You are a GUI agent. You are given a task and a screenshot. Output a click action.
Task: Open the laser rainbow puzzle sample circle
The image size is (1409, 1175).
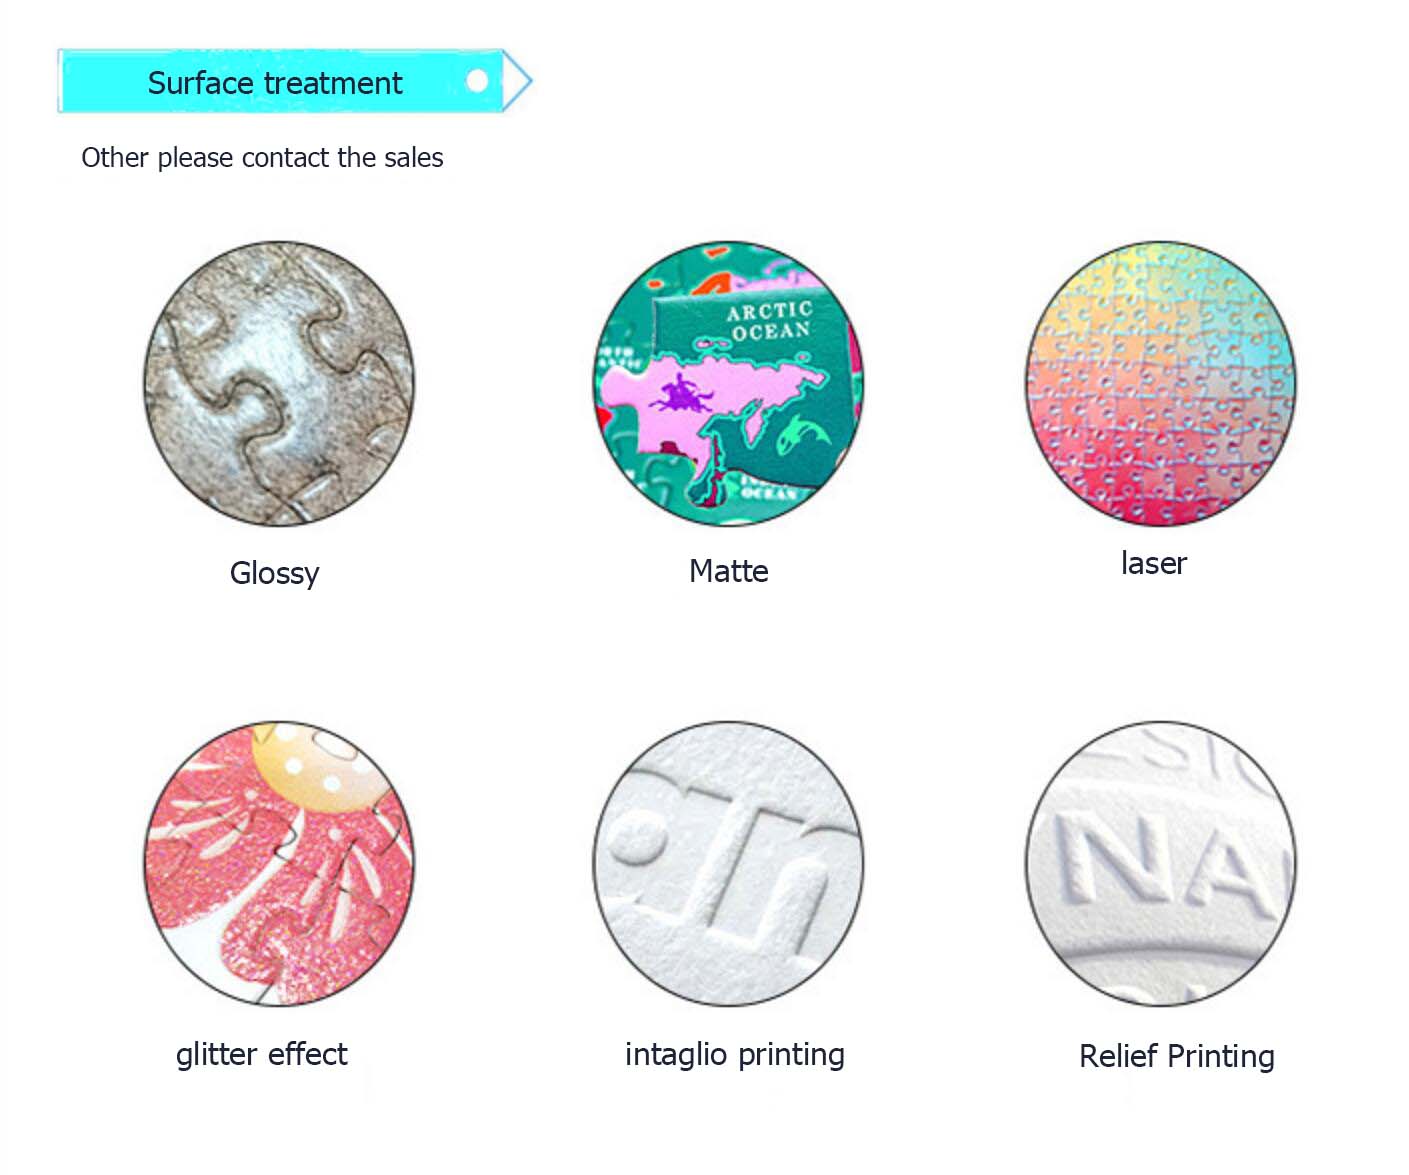tap(1160, 383)
